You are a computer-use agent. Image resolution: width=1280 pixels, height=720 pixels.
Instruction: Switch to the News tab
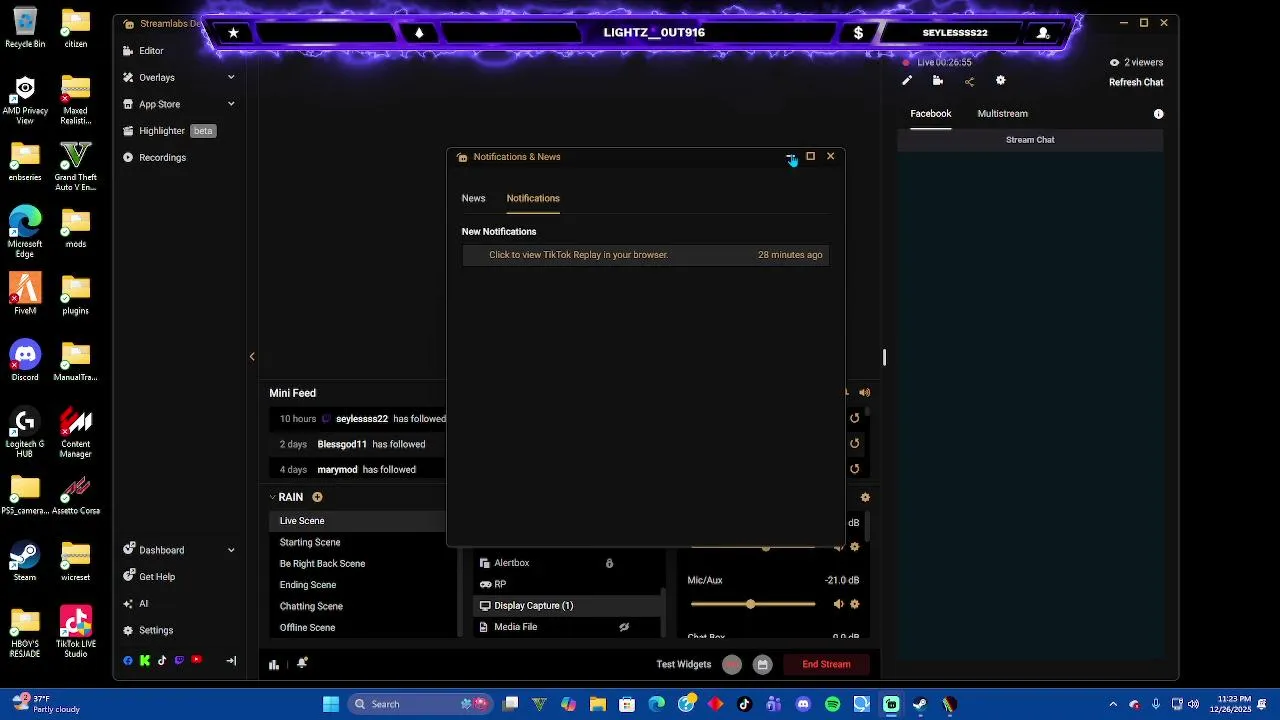(473, 198)
